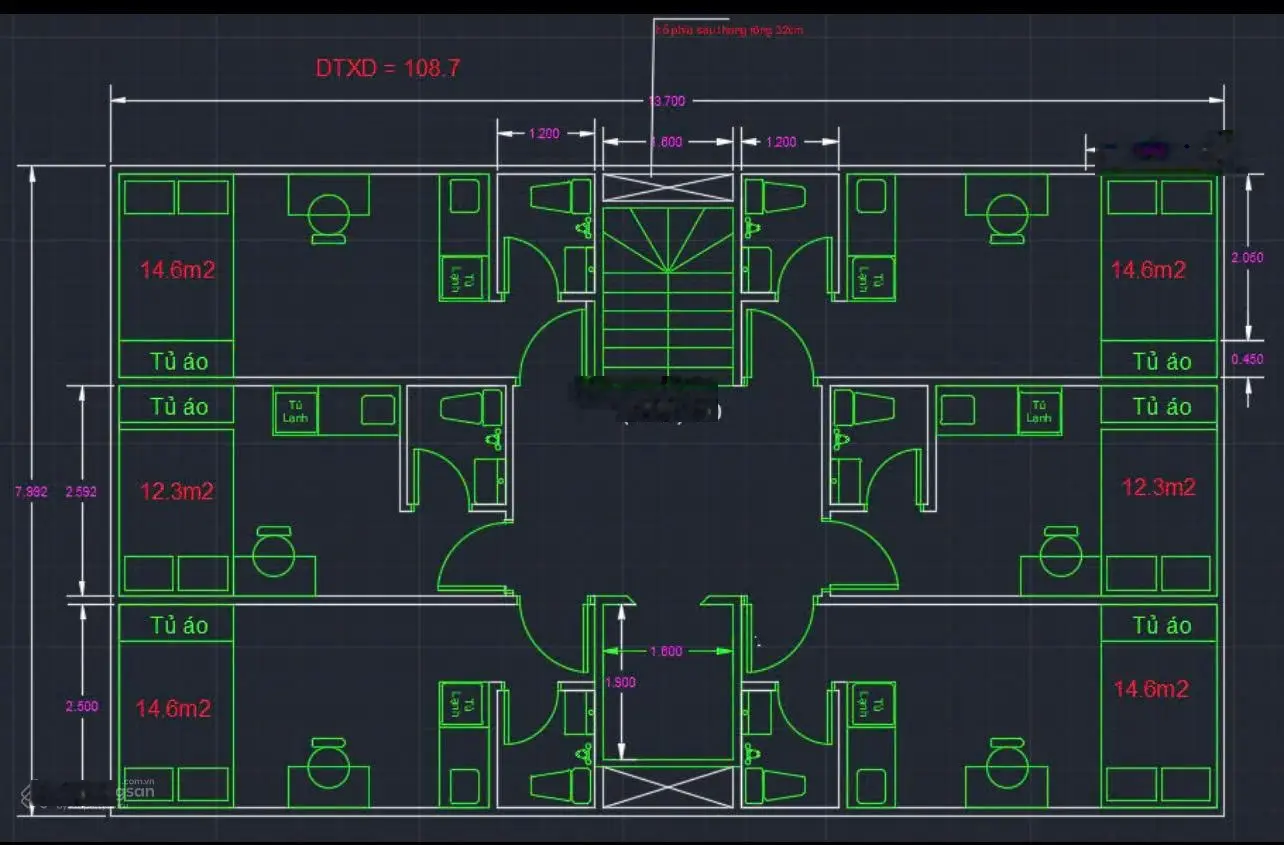This screenshot has height=845, width=1284.
Task: Click the crossed box below the lower shaft
Action: pos(668,787)
